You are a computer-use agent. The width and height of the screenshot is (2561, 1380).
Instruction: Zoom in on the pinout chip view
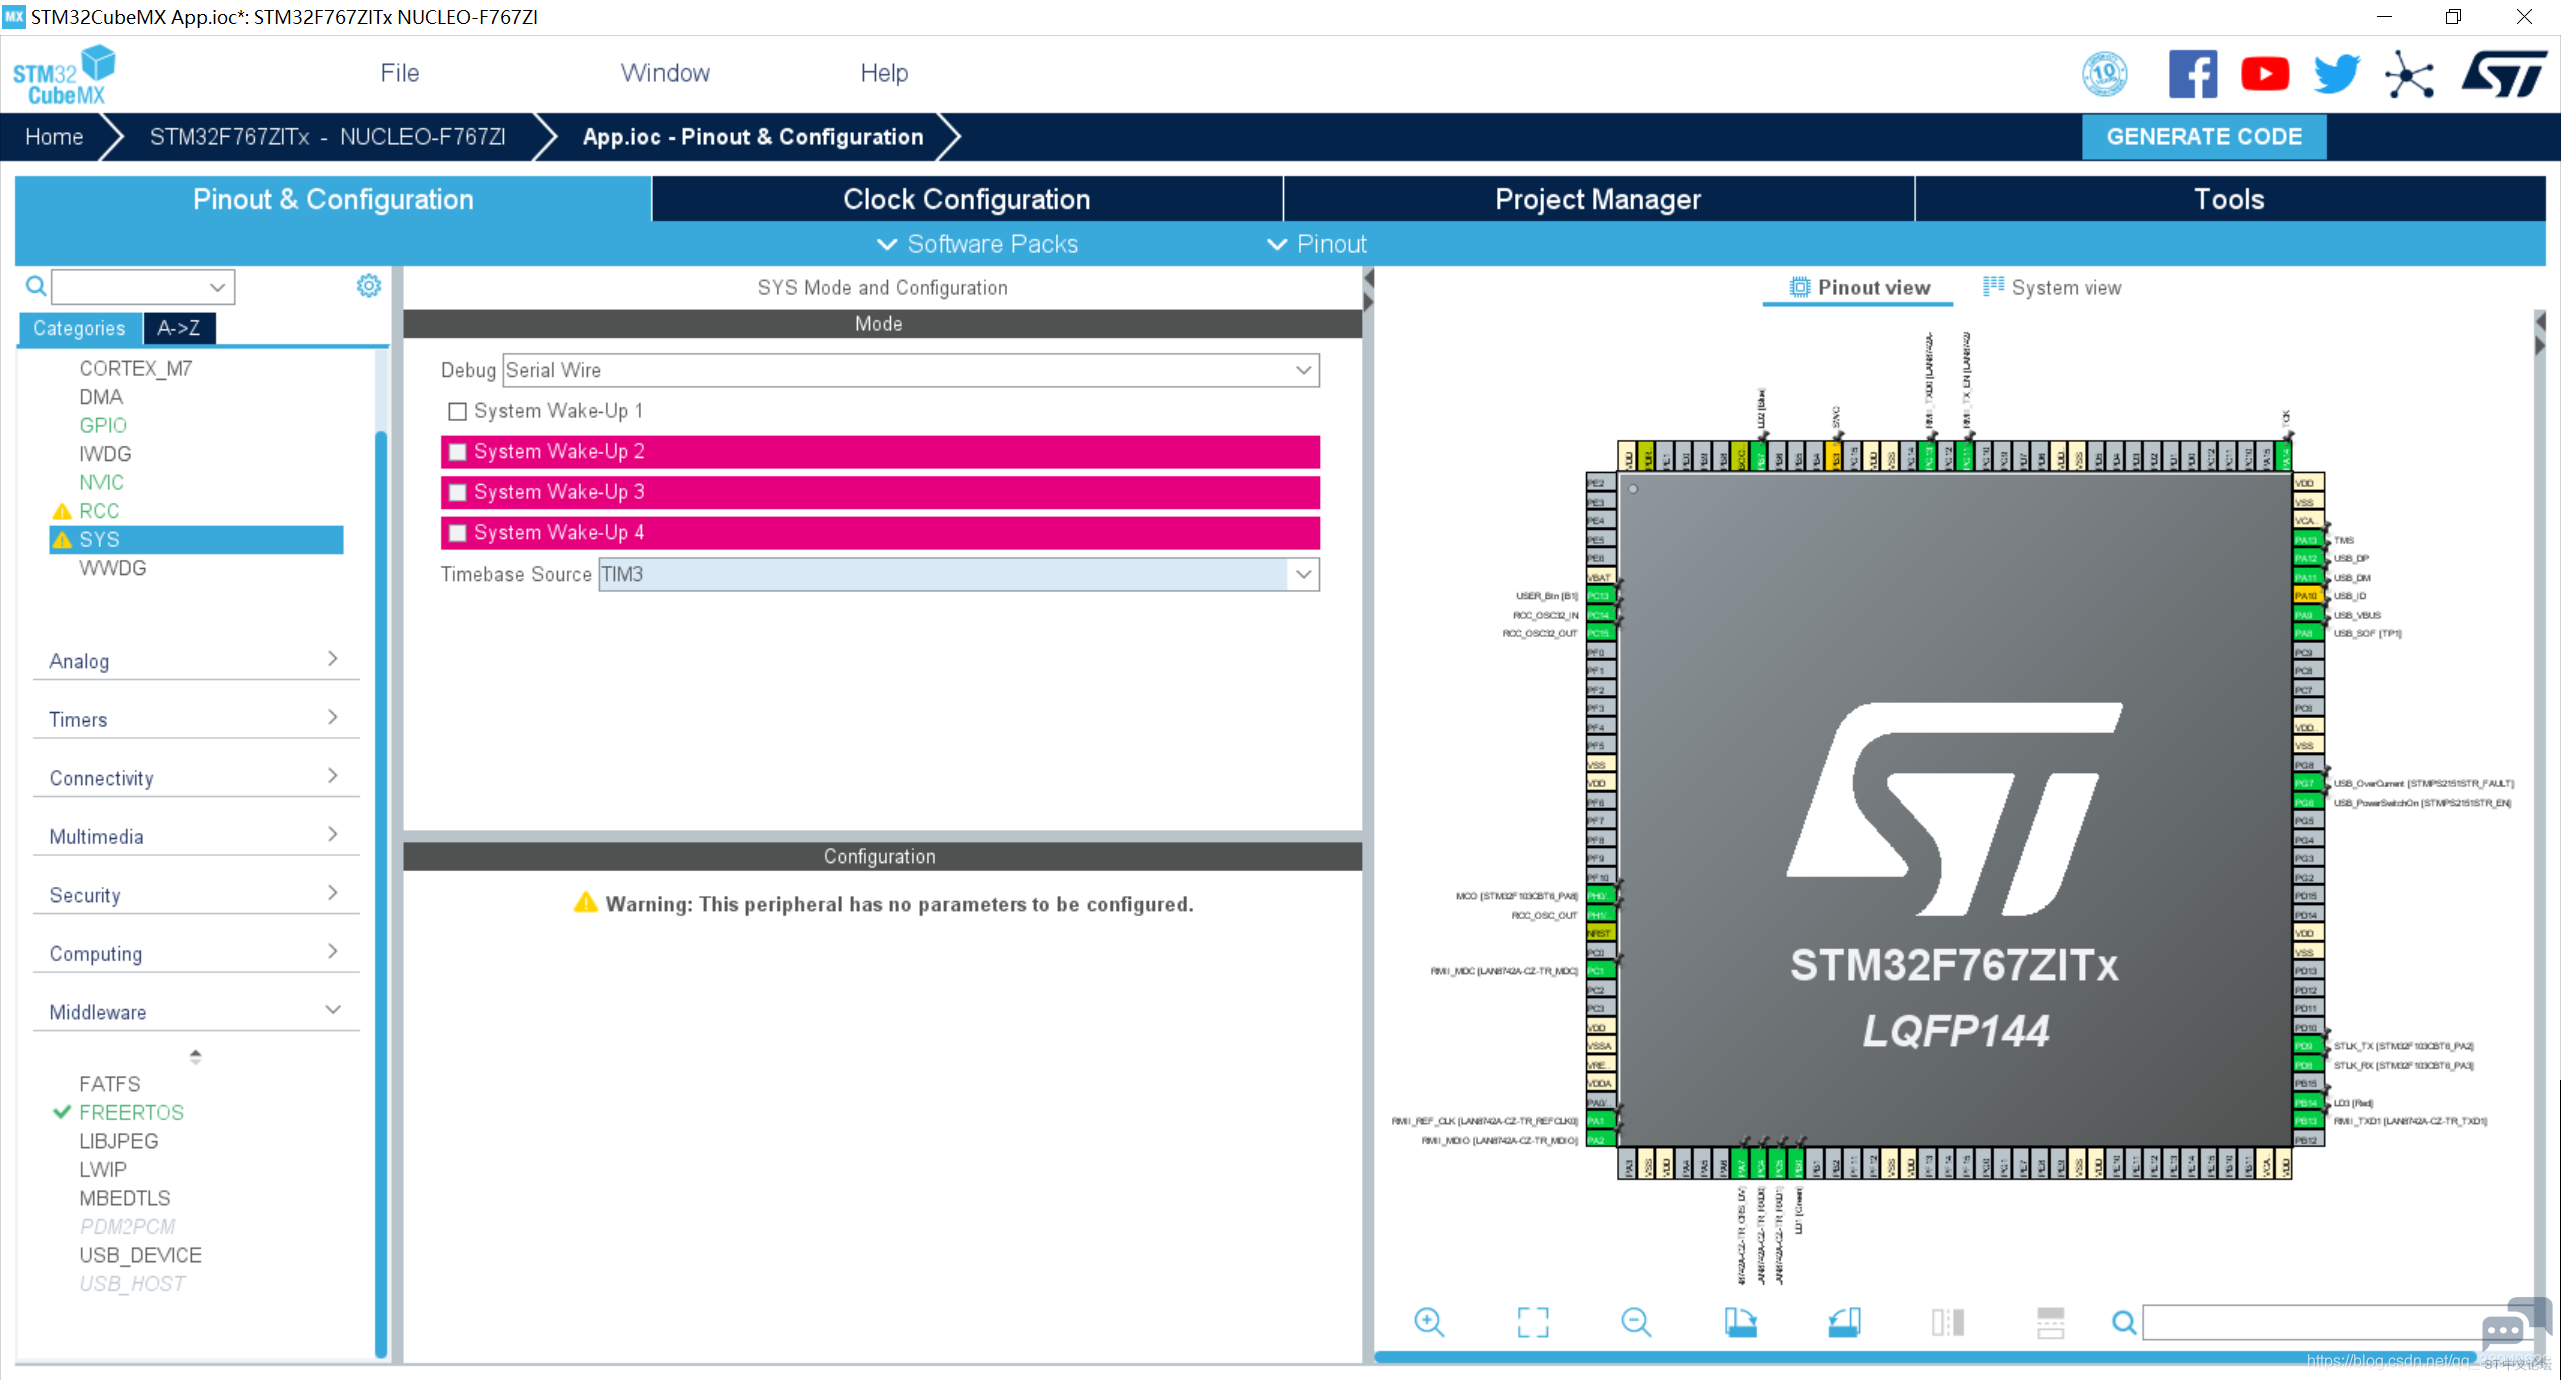coord(1429,1322)
